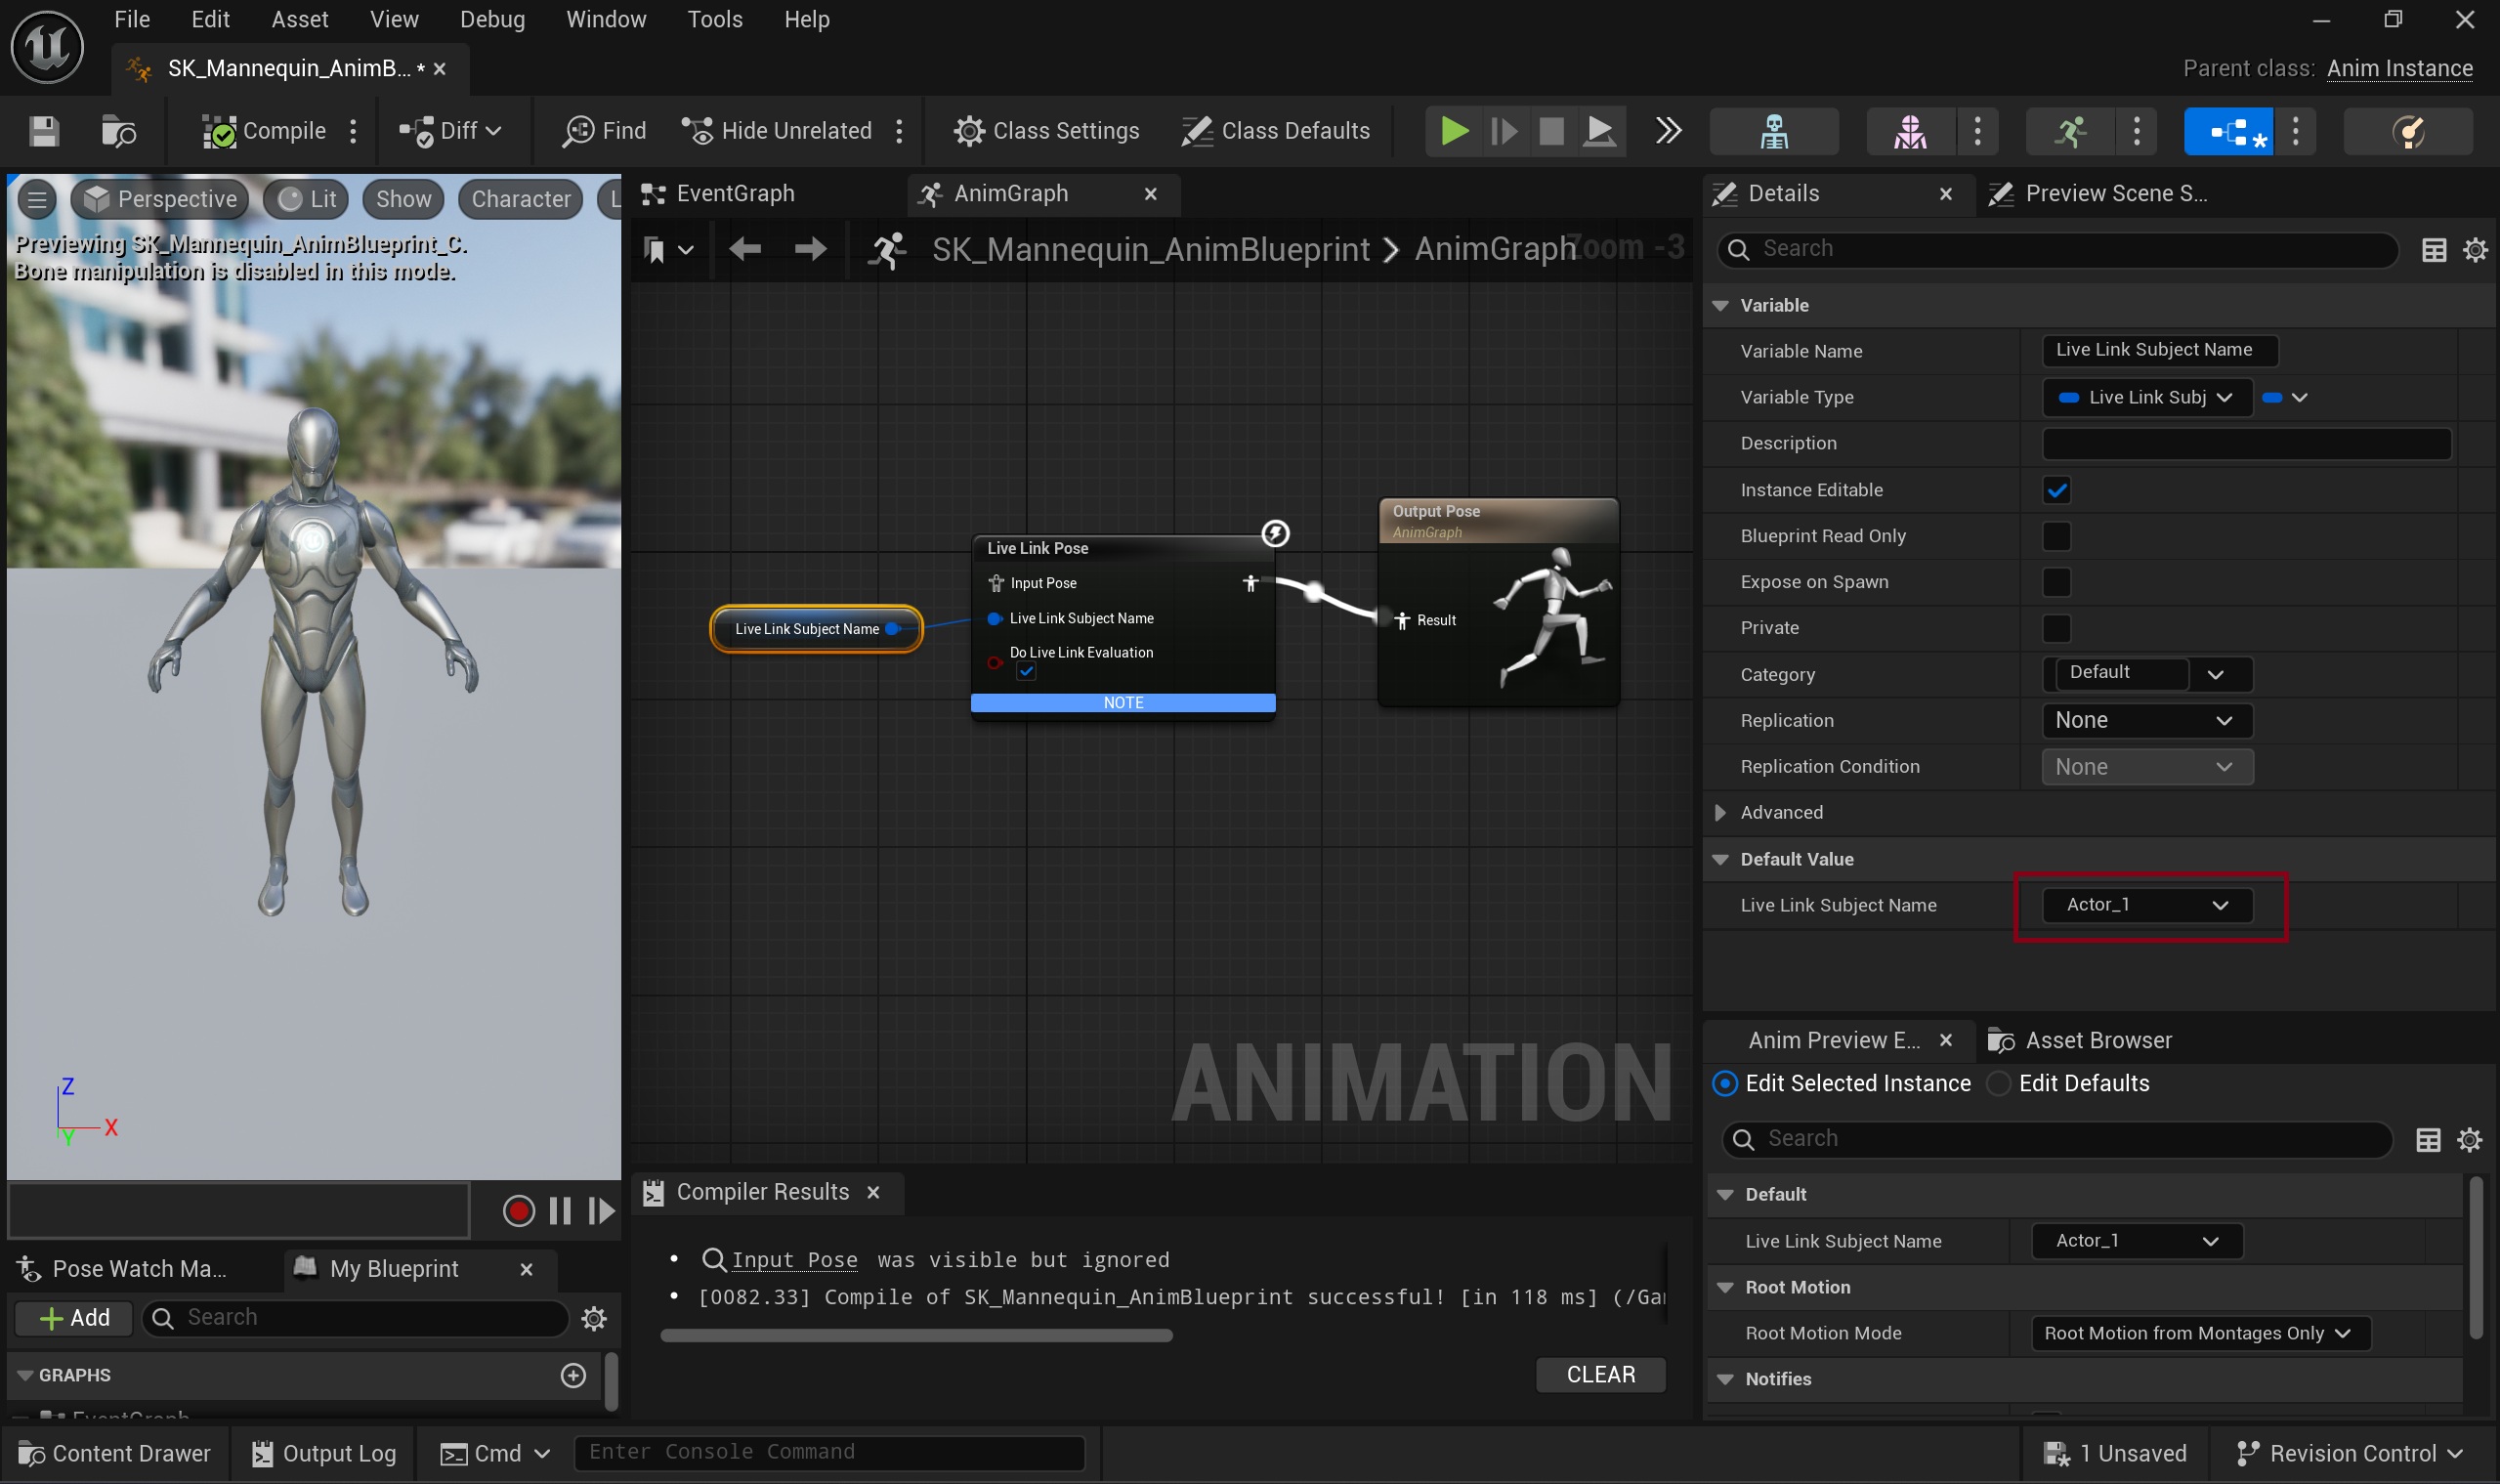This screenshot has width=2500, height=1484.
Task: Click the Compiler Results horizontal scrollbar
Action: [x=915, y=1336]
